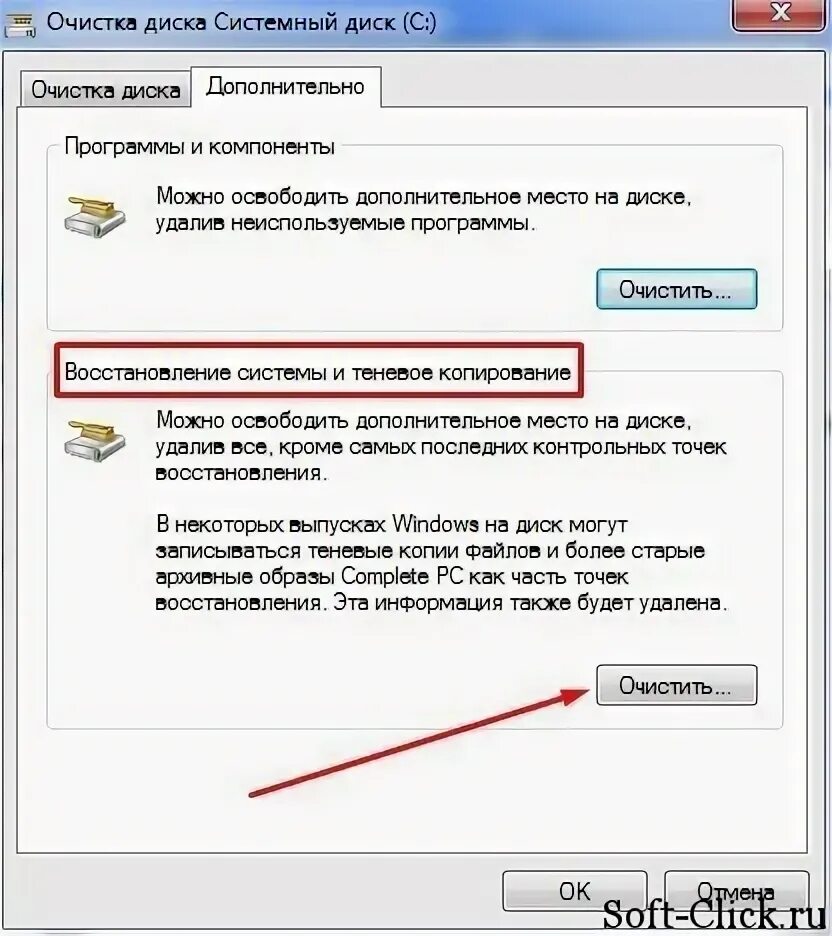Click the red-boxed Восстановление системы и теневое копирование label
Image resolution: width=832 pixels, height=936 pixels.
318,372
